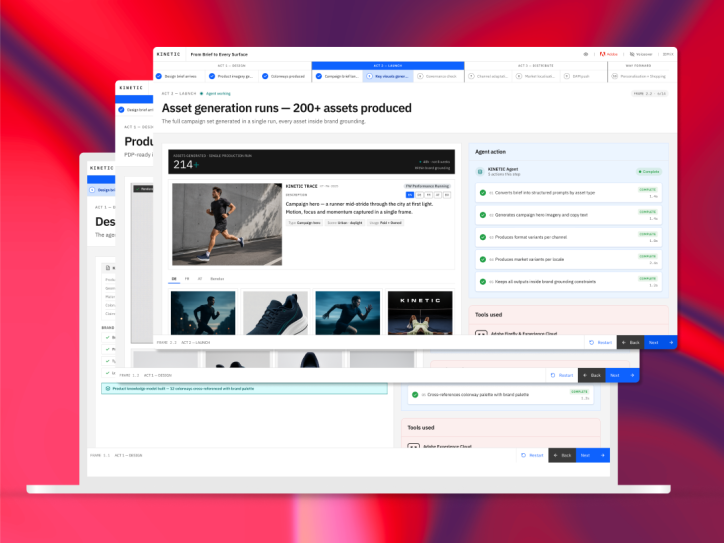
Task: Expand 'Produces format variants per channel' row
Action: 568,237
